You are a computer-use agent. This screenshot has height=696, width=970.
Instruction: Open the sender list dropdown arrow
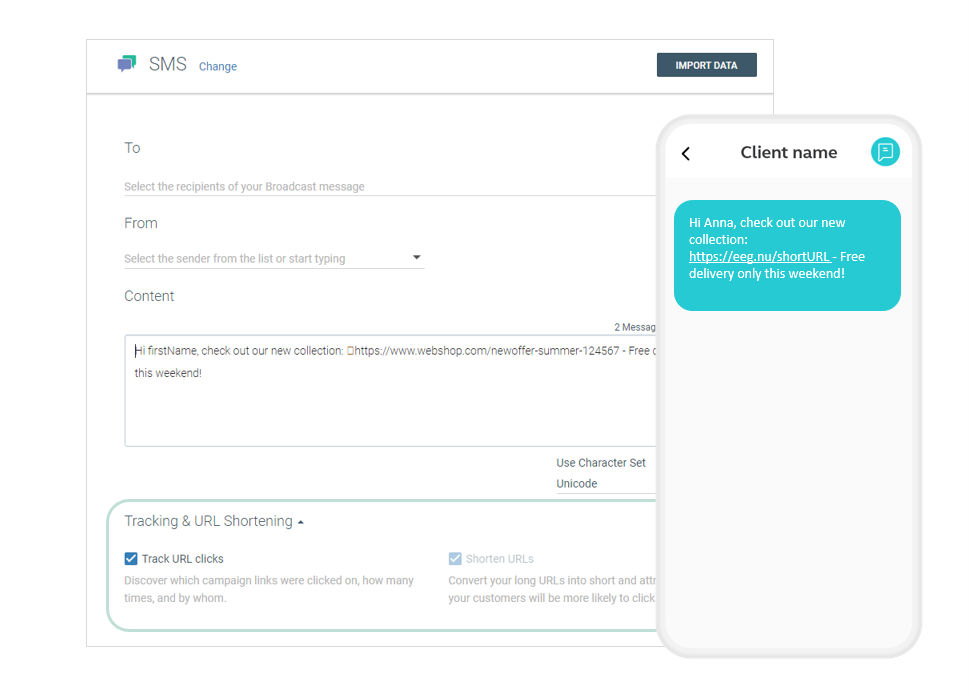coord(417,258)
